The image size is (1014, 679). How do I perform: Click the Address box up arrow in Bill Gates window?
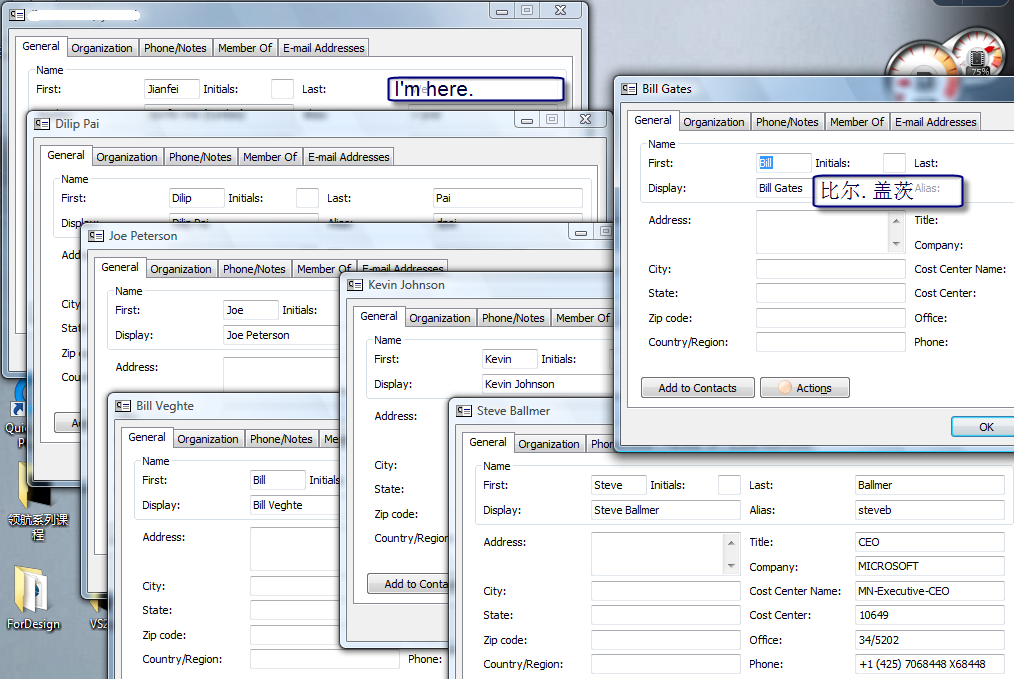click(896, 221)
